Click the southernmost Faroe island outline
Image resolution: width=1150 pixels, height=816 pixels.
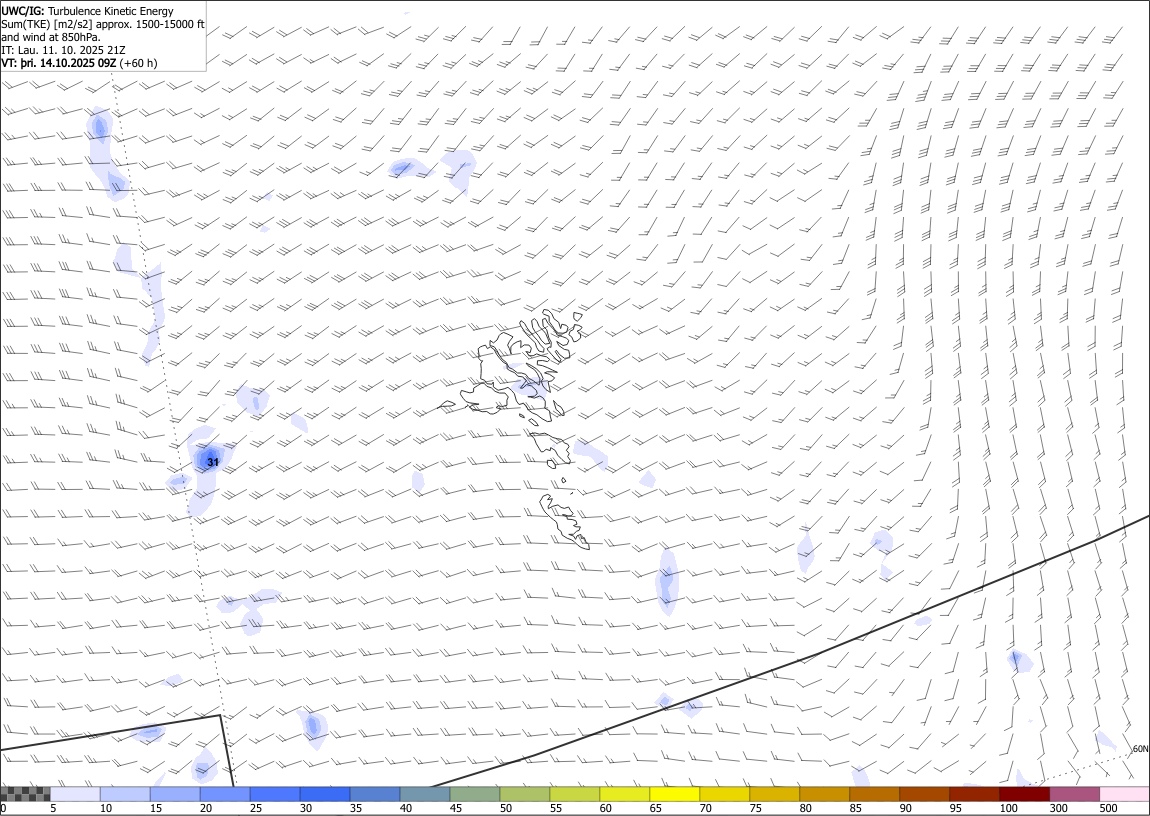point(563,521)
